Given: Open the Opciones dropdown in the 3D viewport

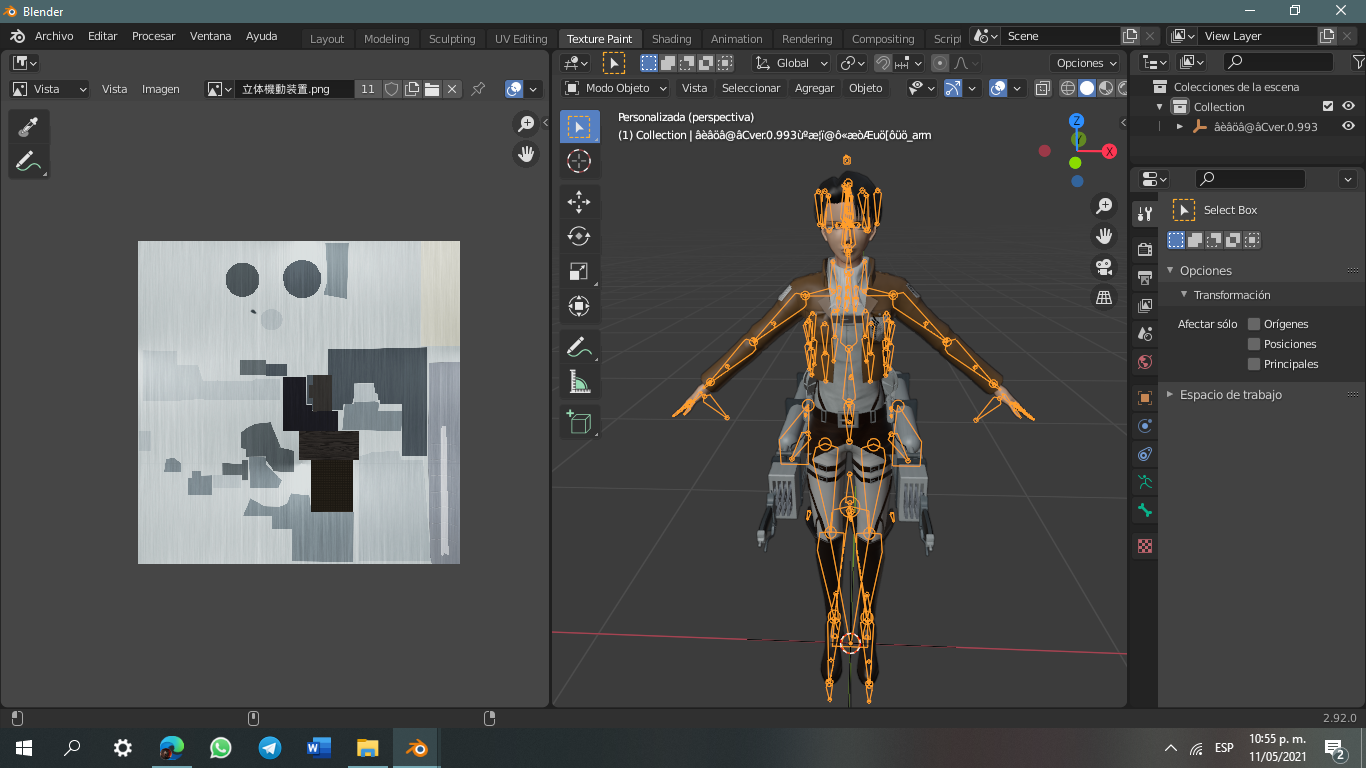Looking at the screenshot, I should pyautogui.click(x=1087, y=63).
